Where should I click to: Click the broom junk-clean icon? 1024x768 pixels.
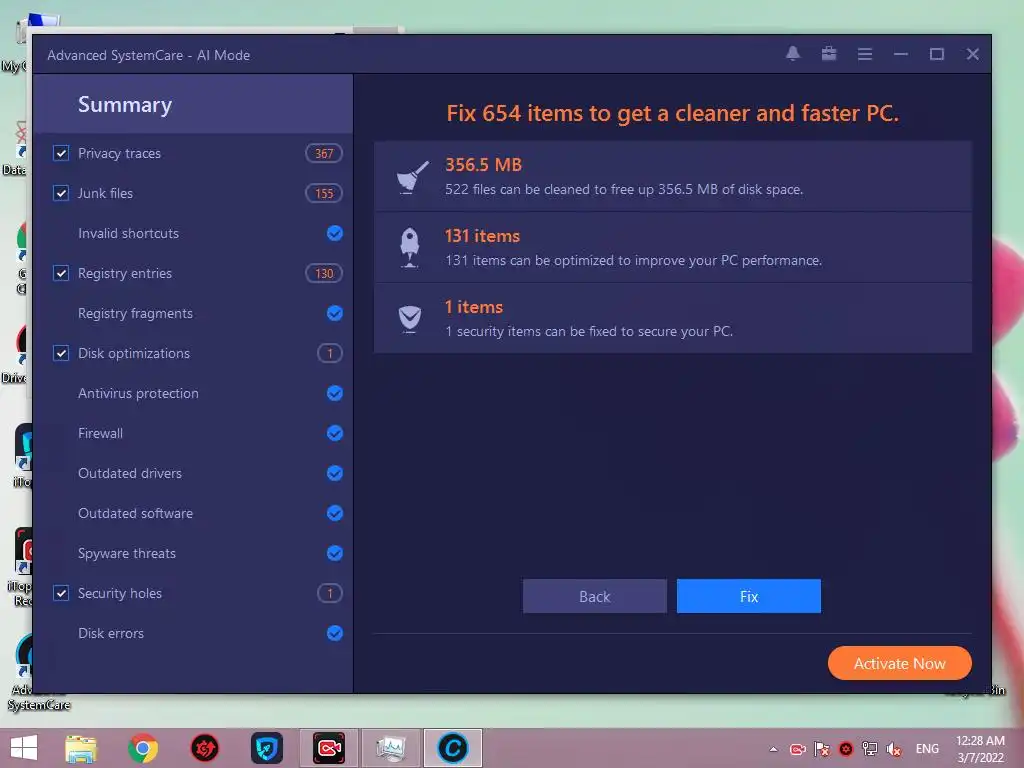[x=411, y=177]
